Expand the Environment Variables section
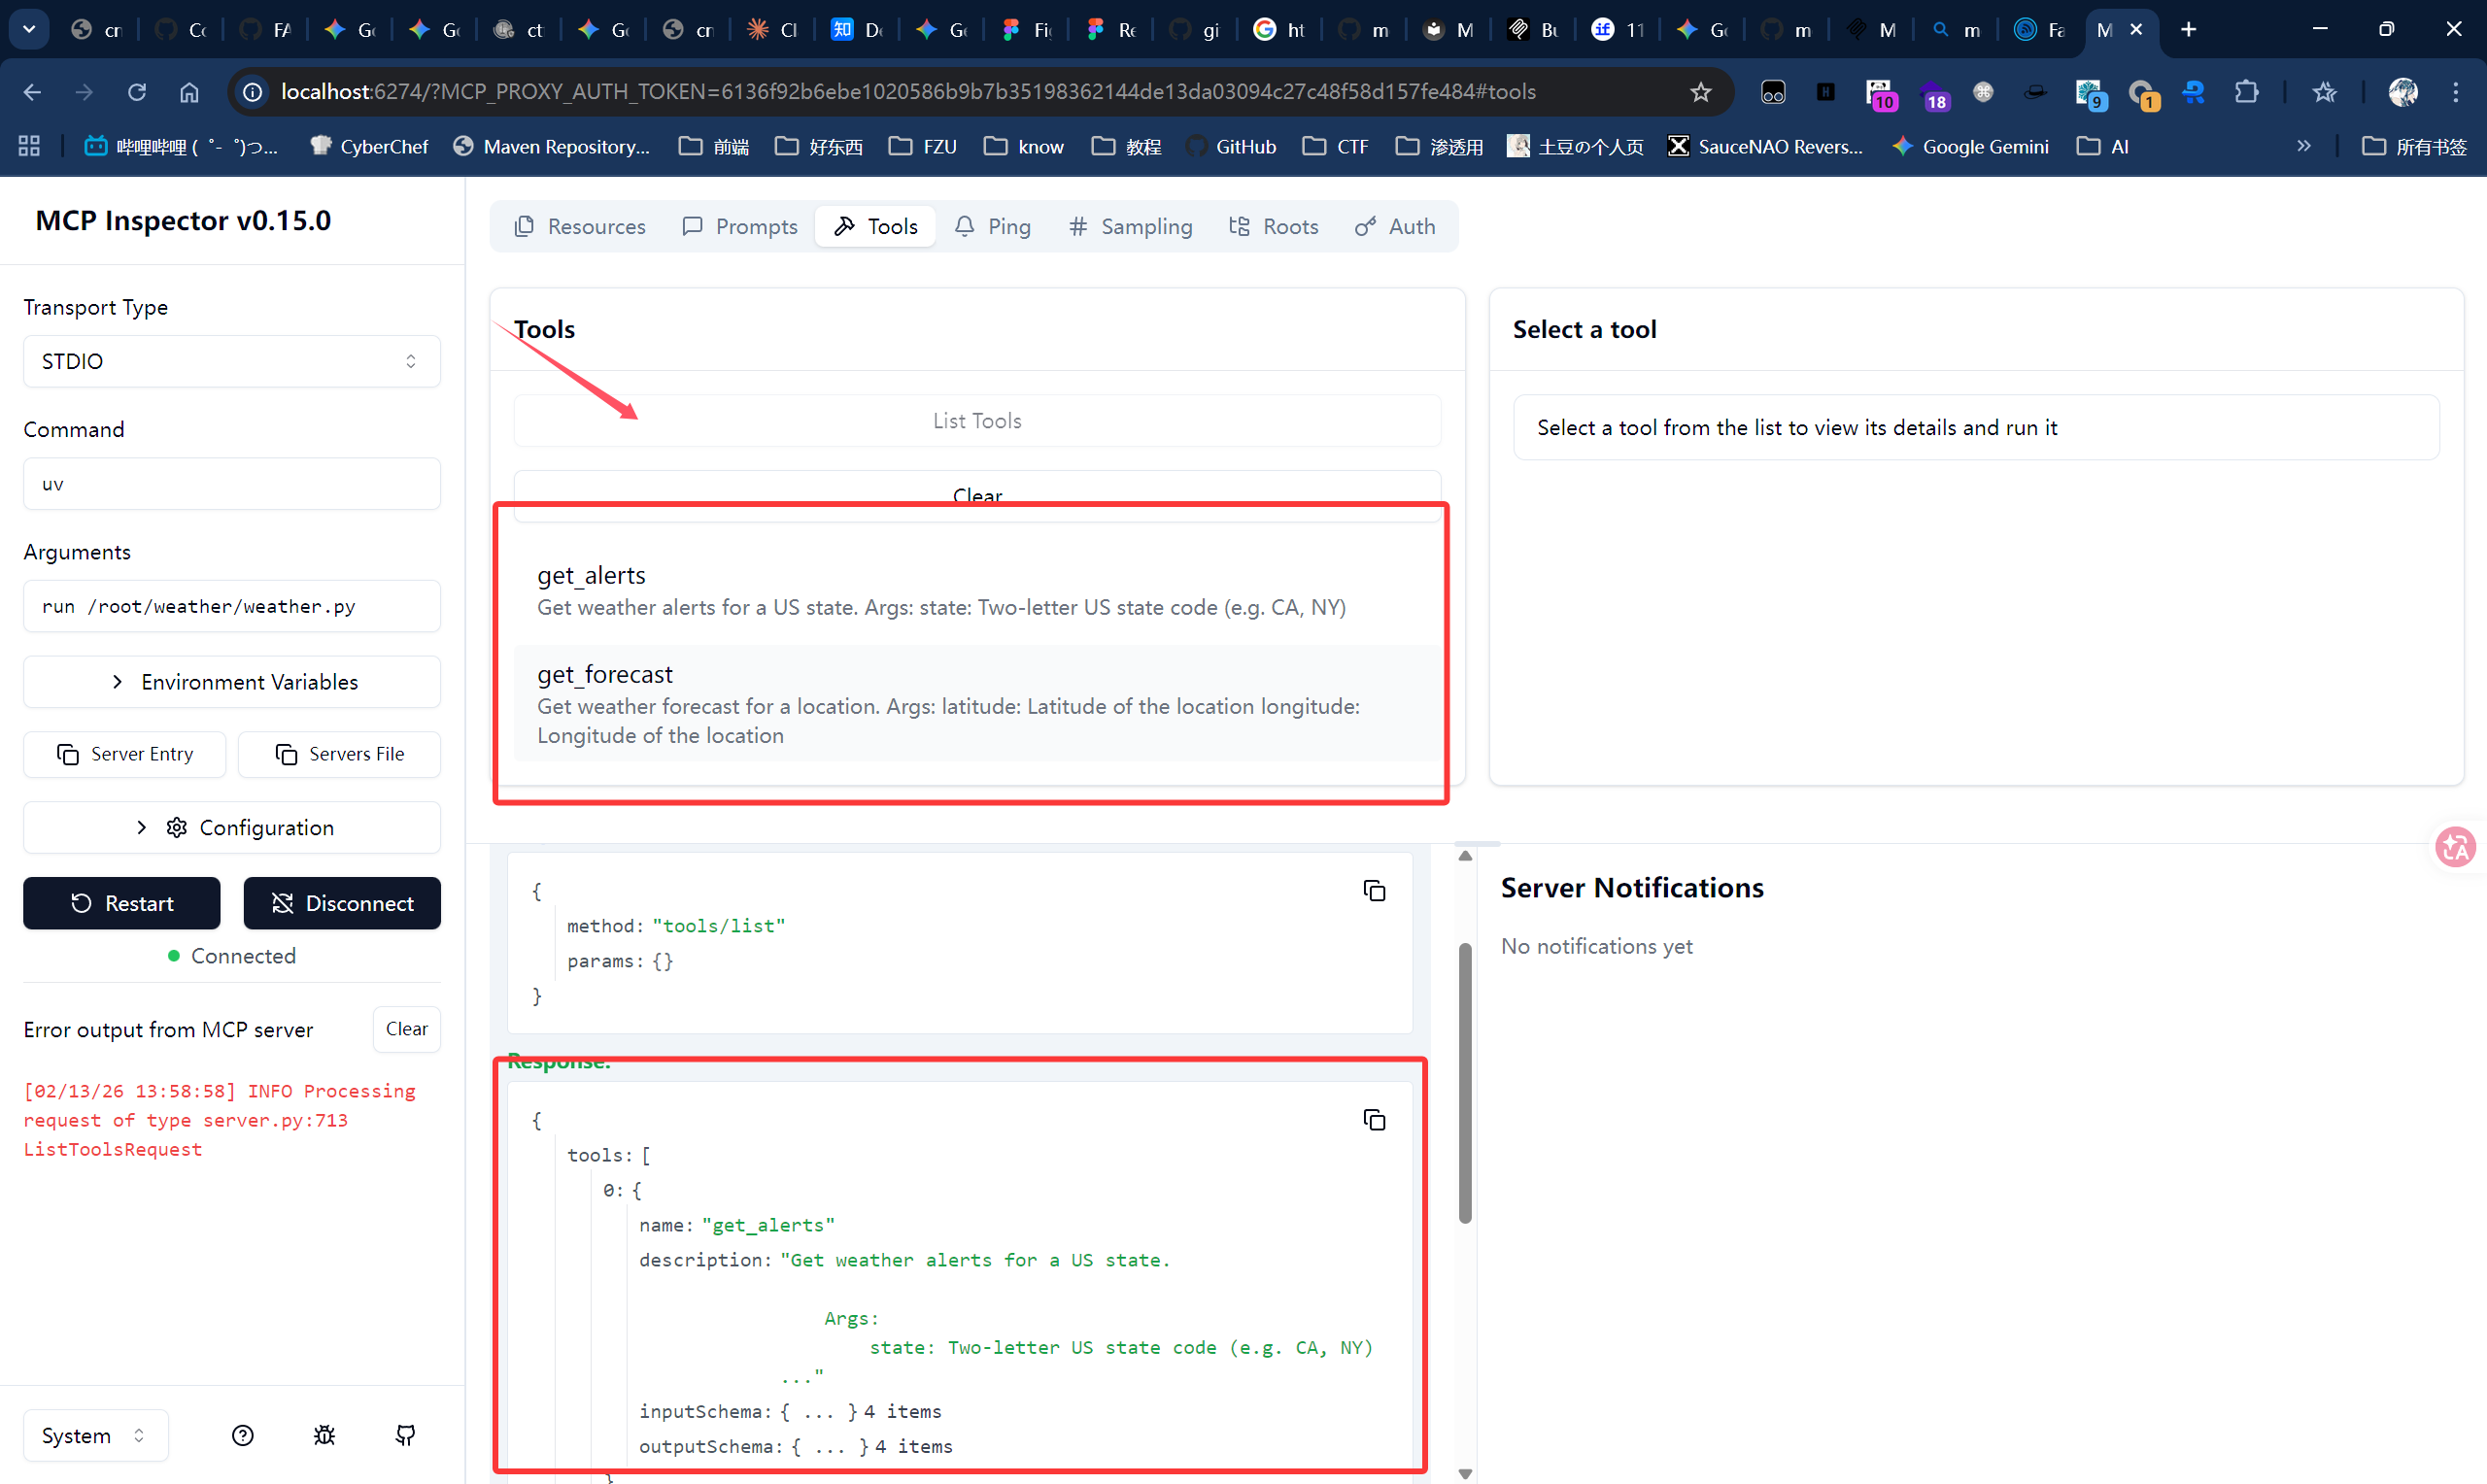 coord(231,682)
